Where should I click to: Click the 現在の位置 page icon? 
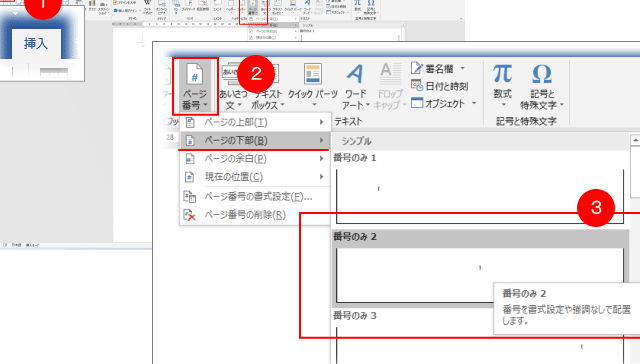coord(190,177)
